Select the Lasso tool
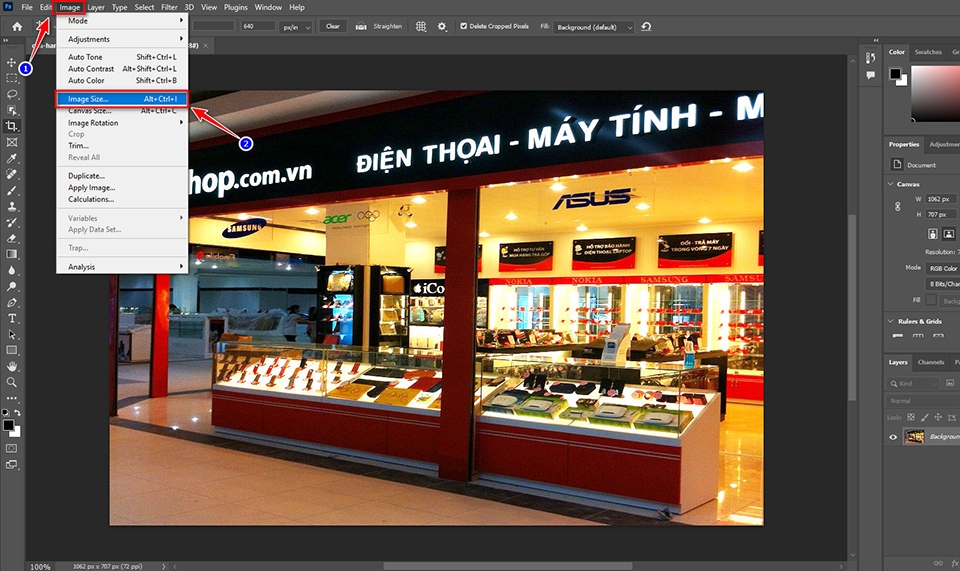The width and height of the screenshot is (960, 571). (12, 94)
